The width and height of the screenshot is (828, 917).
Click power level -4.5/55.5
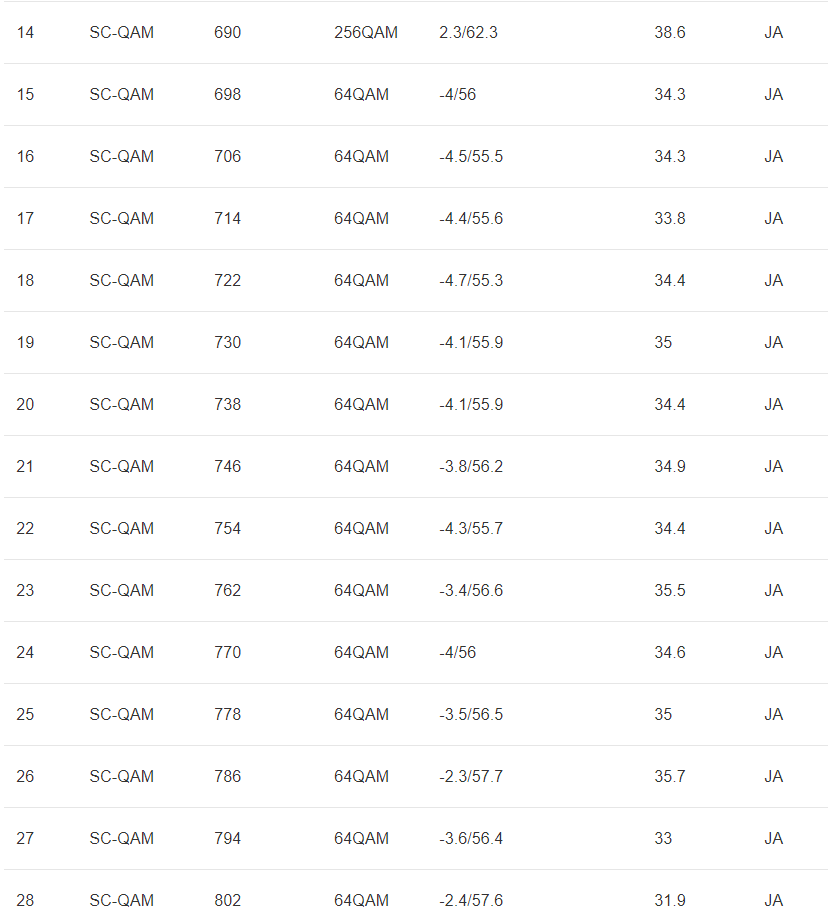(x=471, y=157)
